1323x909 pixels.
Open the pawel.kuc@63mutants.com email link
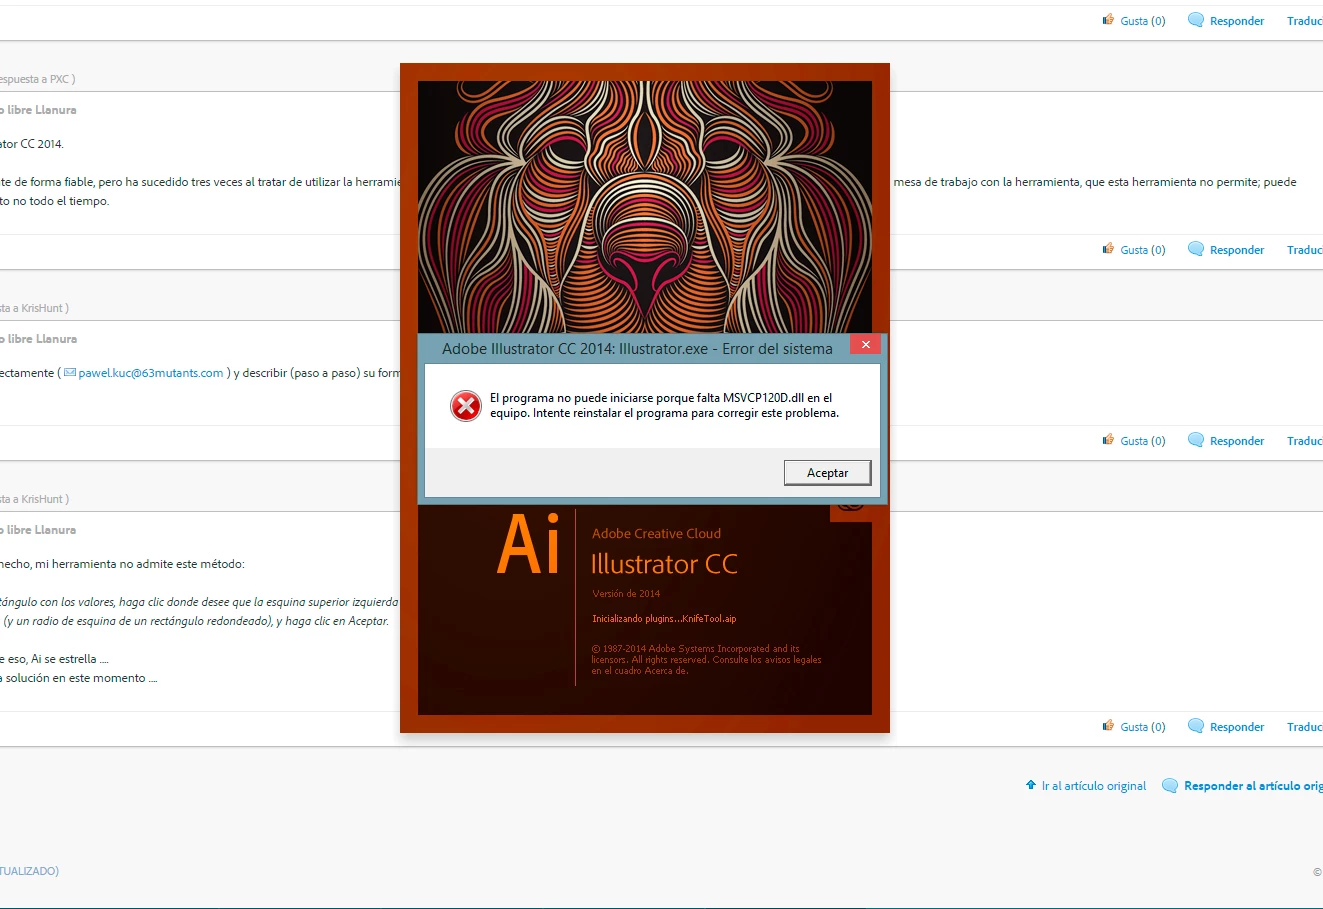point(151,373)
